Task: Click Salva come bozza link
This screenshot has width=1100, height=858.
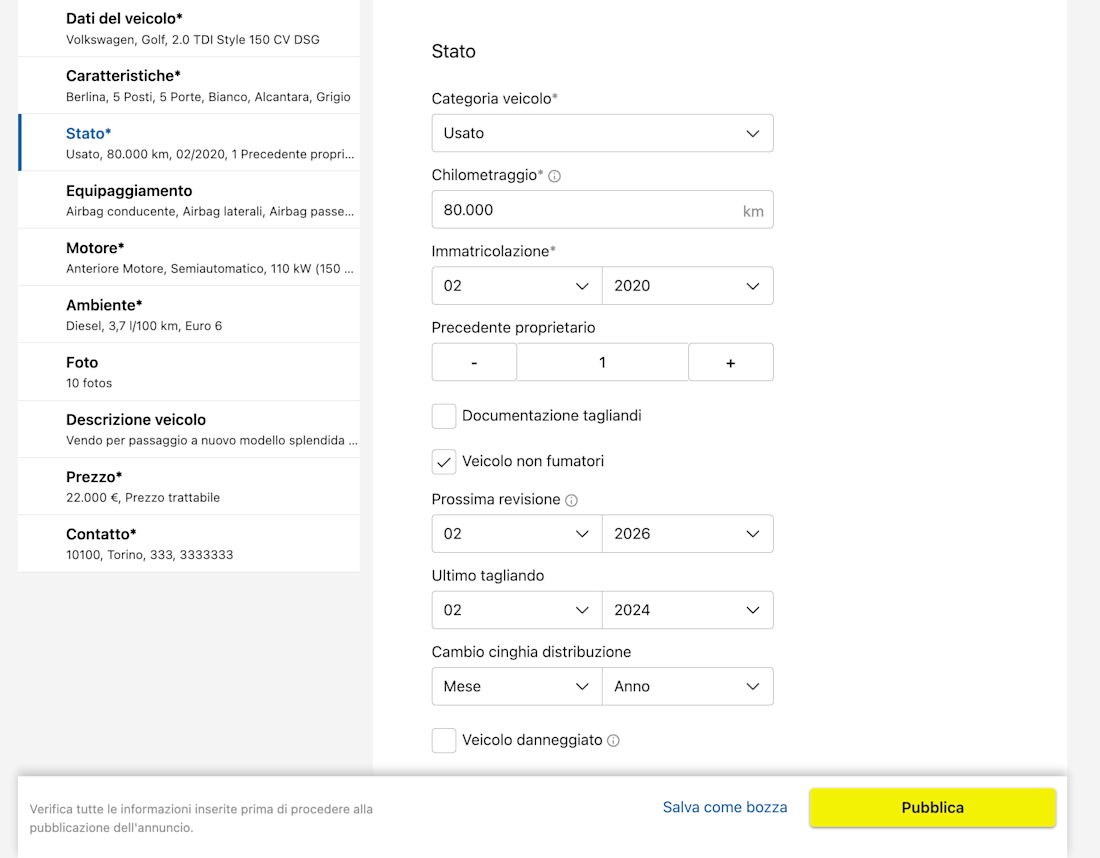Action: pyautogui.click(x=725, y=807)
